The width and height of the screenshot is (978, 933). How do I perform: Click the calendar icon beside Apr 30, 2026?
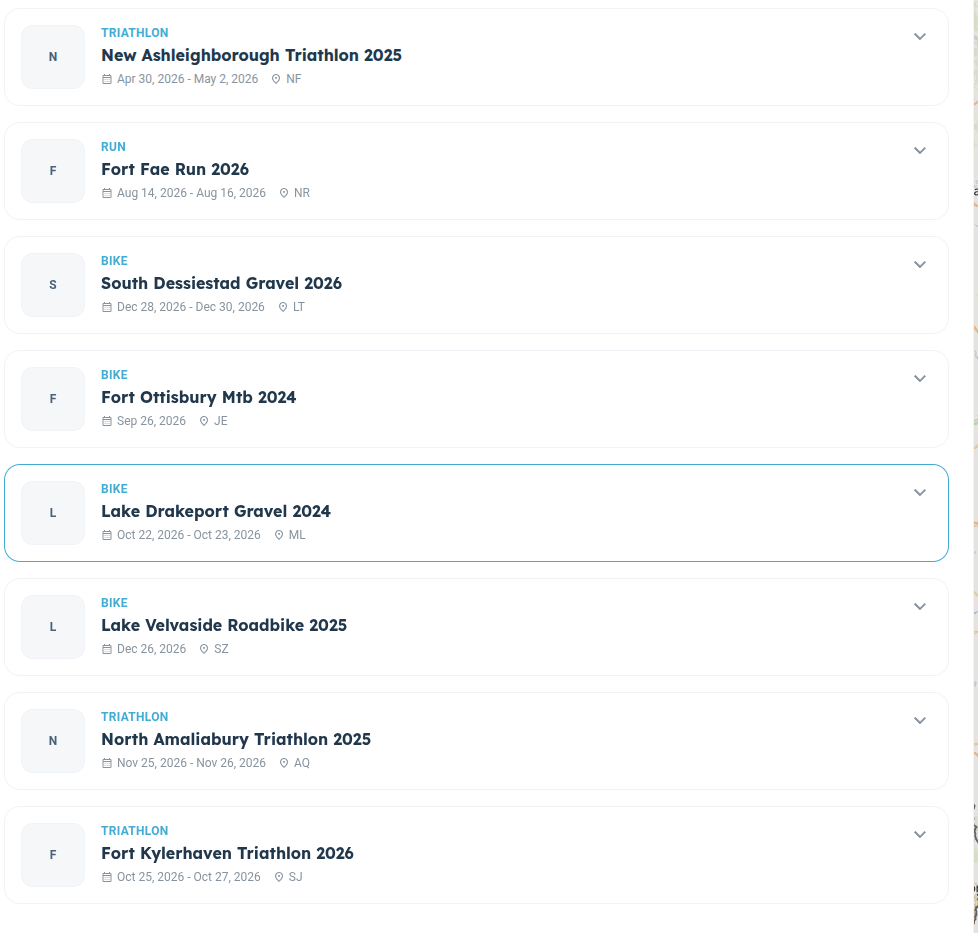coord(107,79)
